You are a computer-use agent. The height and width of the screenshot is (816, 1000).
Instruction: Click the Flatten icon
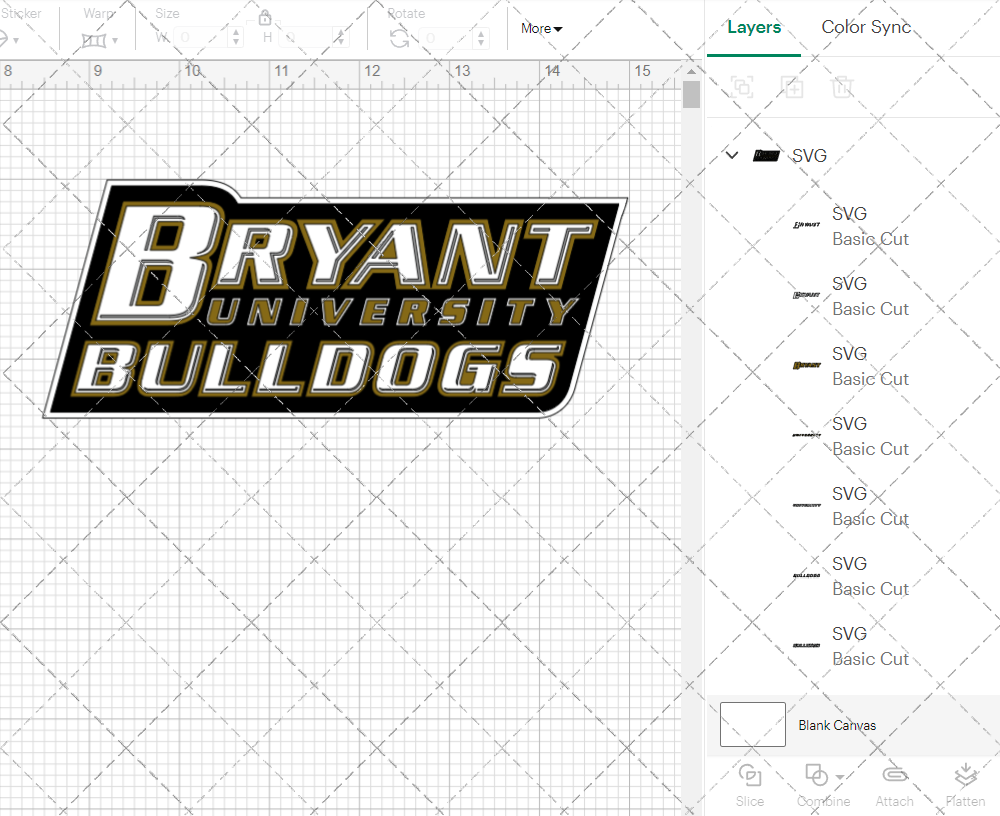click(x=966, y=782)
